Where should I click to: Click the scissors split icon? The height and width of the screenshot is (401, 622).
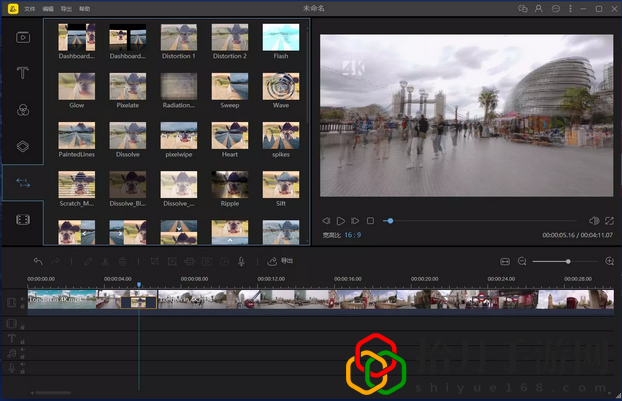pos(105,261)
